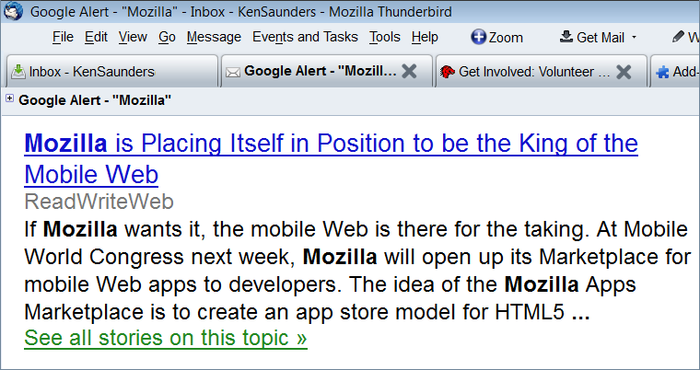
Task: Click the Thunderbird app icon in title bar
Action: [13, 11]
